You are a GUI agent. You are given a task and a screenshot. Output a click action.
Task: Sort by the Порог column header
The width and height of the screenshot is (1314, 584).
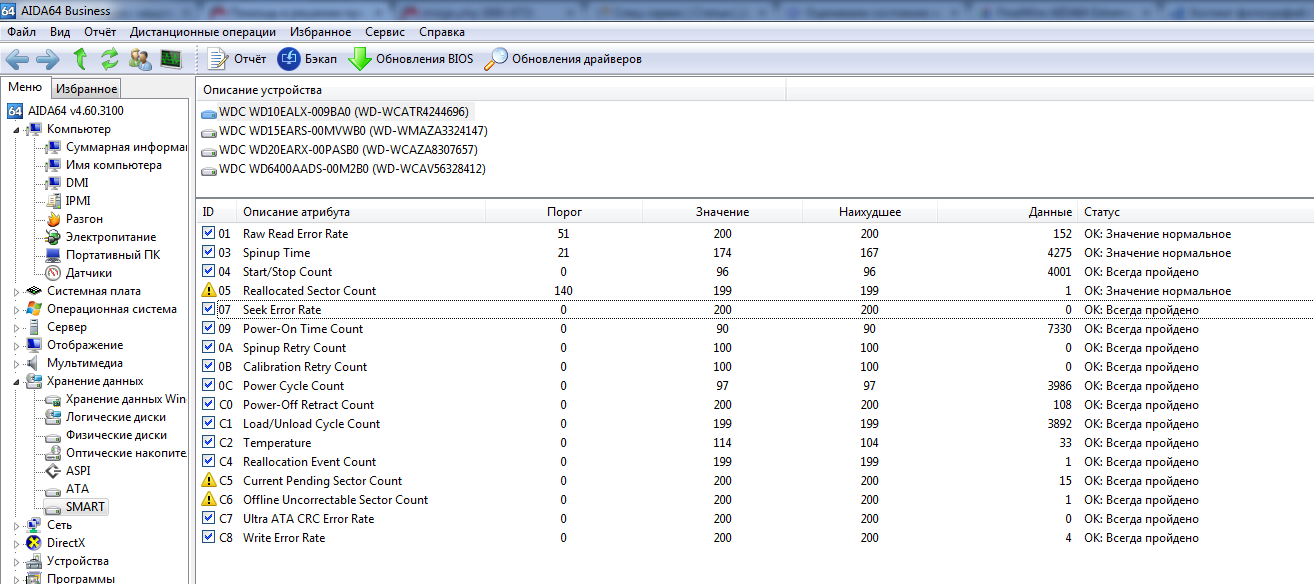tap(564, 212)
